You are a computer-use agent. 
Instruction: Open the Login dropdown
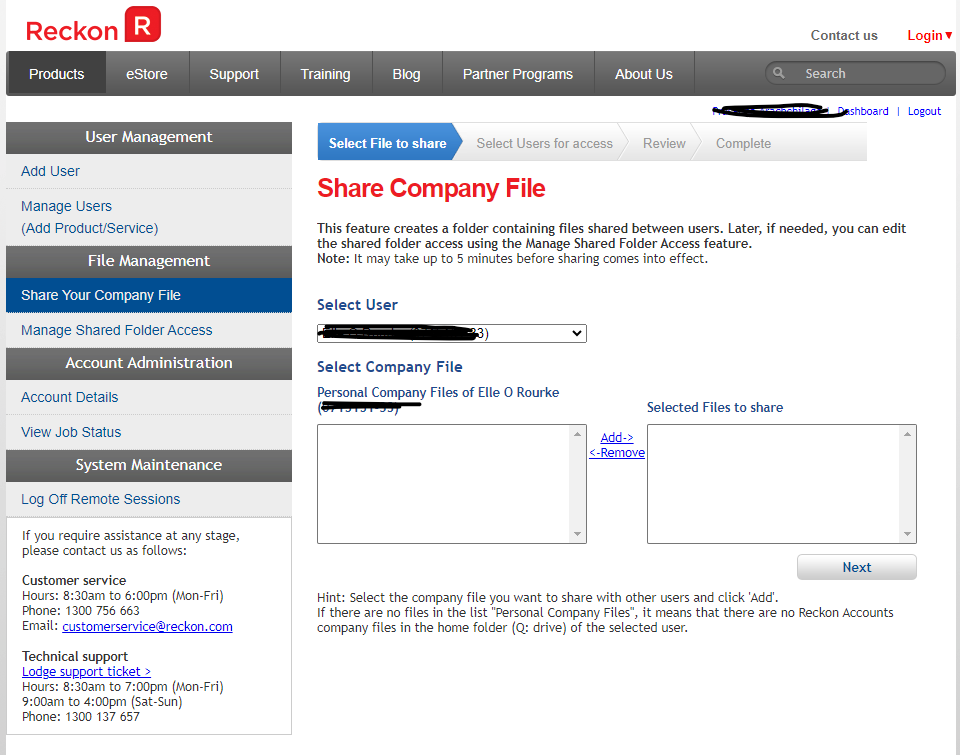tap(929, 36)
